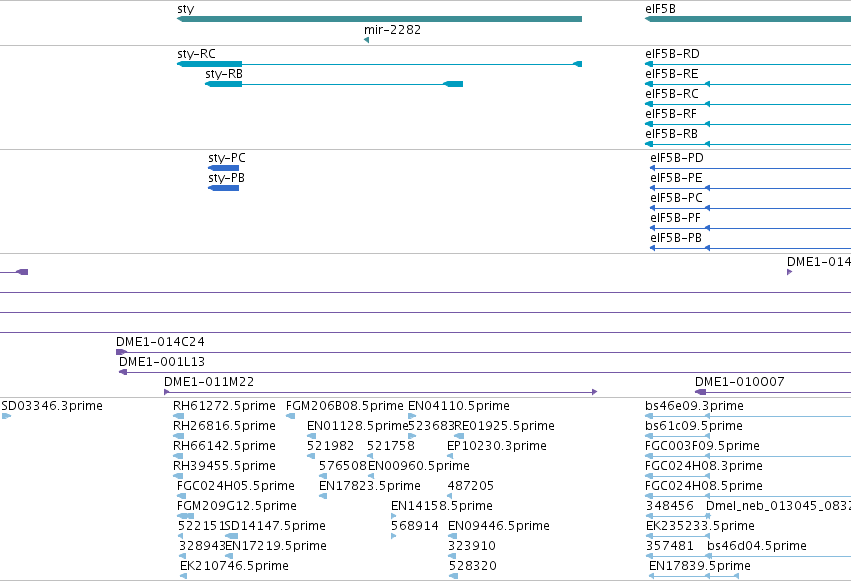Select the sty-PC protein bar
Viewport: 851px width, 581px height.
point(224,168)
